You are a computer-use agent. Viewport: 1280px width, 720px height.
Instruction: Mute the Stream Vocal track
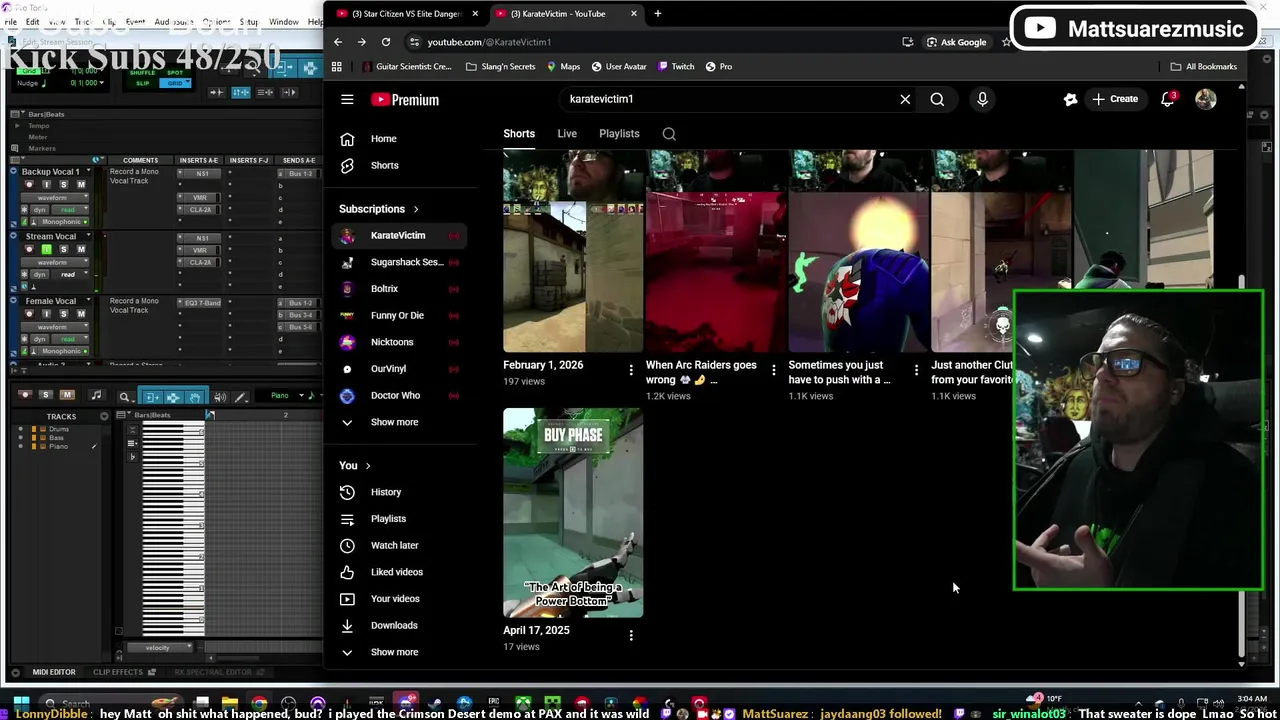[81, 249]
